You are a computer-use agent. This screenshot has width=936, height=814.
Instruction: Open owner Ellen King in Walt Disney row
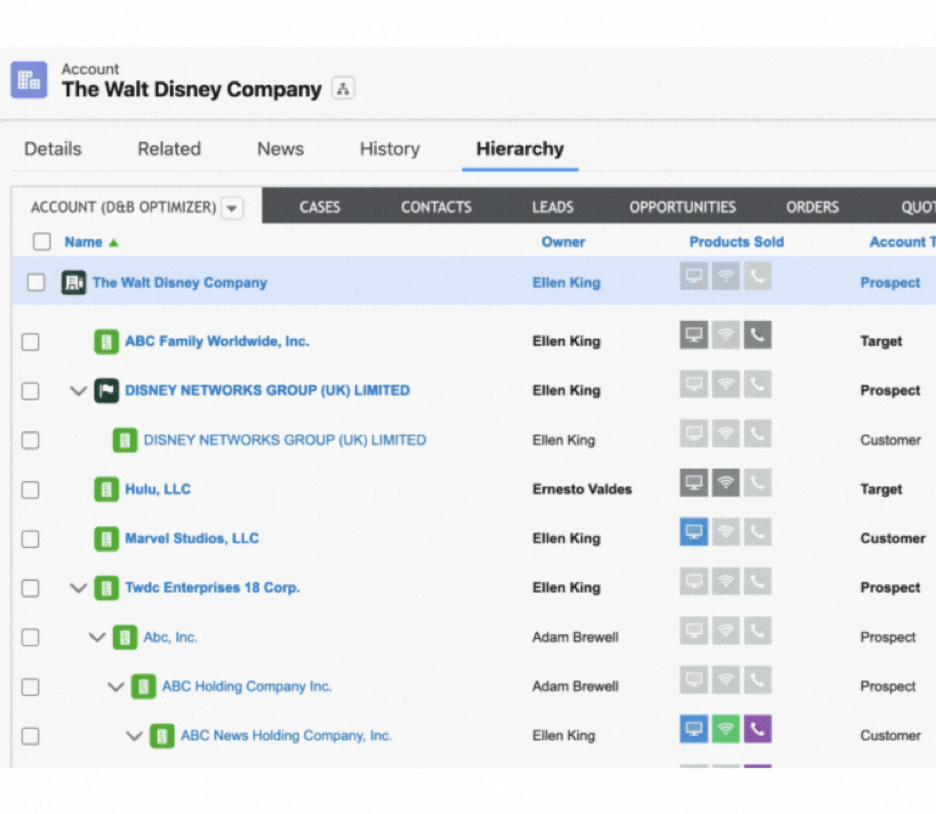coord(566,282)
